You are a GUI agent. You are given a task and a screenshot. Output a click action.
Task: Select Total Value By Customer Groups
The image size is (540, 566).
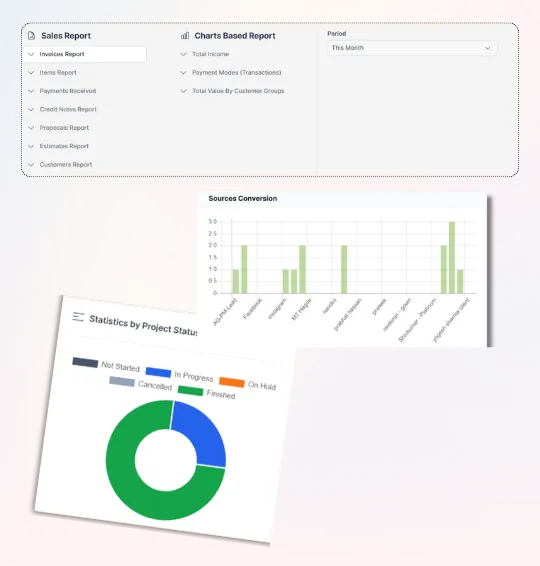[x=238, y=91]
